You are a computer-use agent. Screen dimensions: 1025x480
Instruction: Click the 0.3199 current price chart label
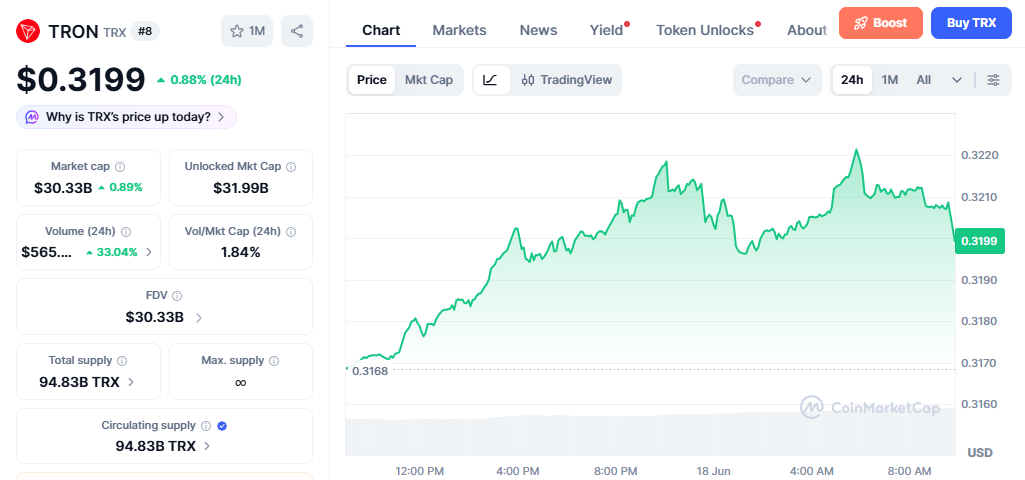click(x=979, y=241)
